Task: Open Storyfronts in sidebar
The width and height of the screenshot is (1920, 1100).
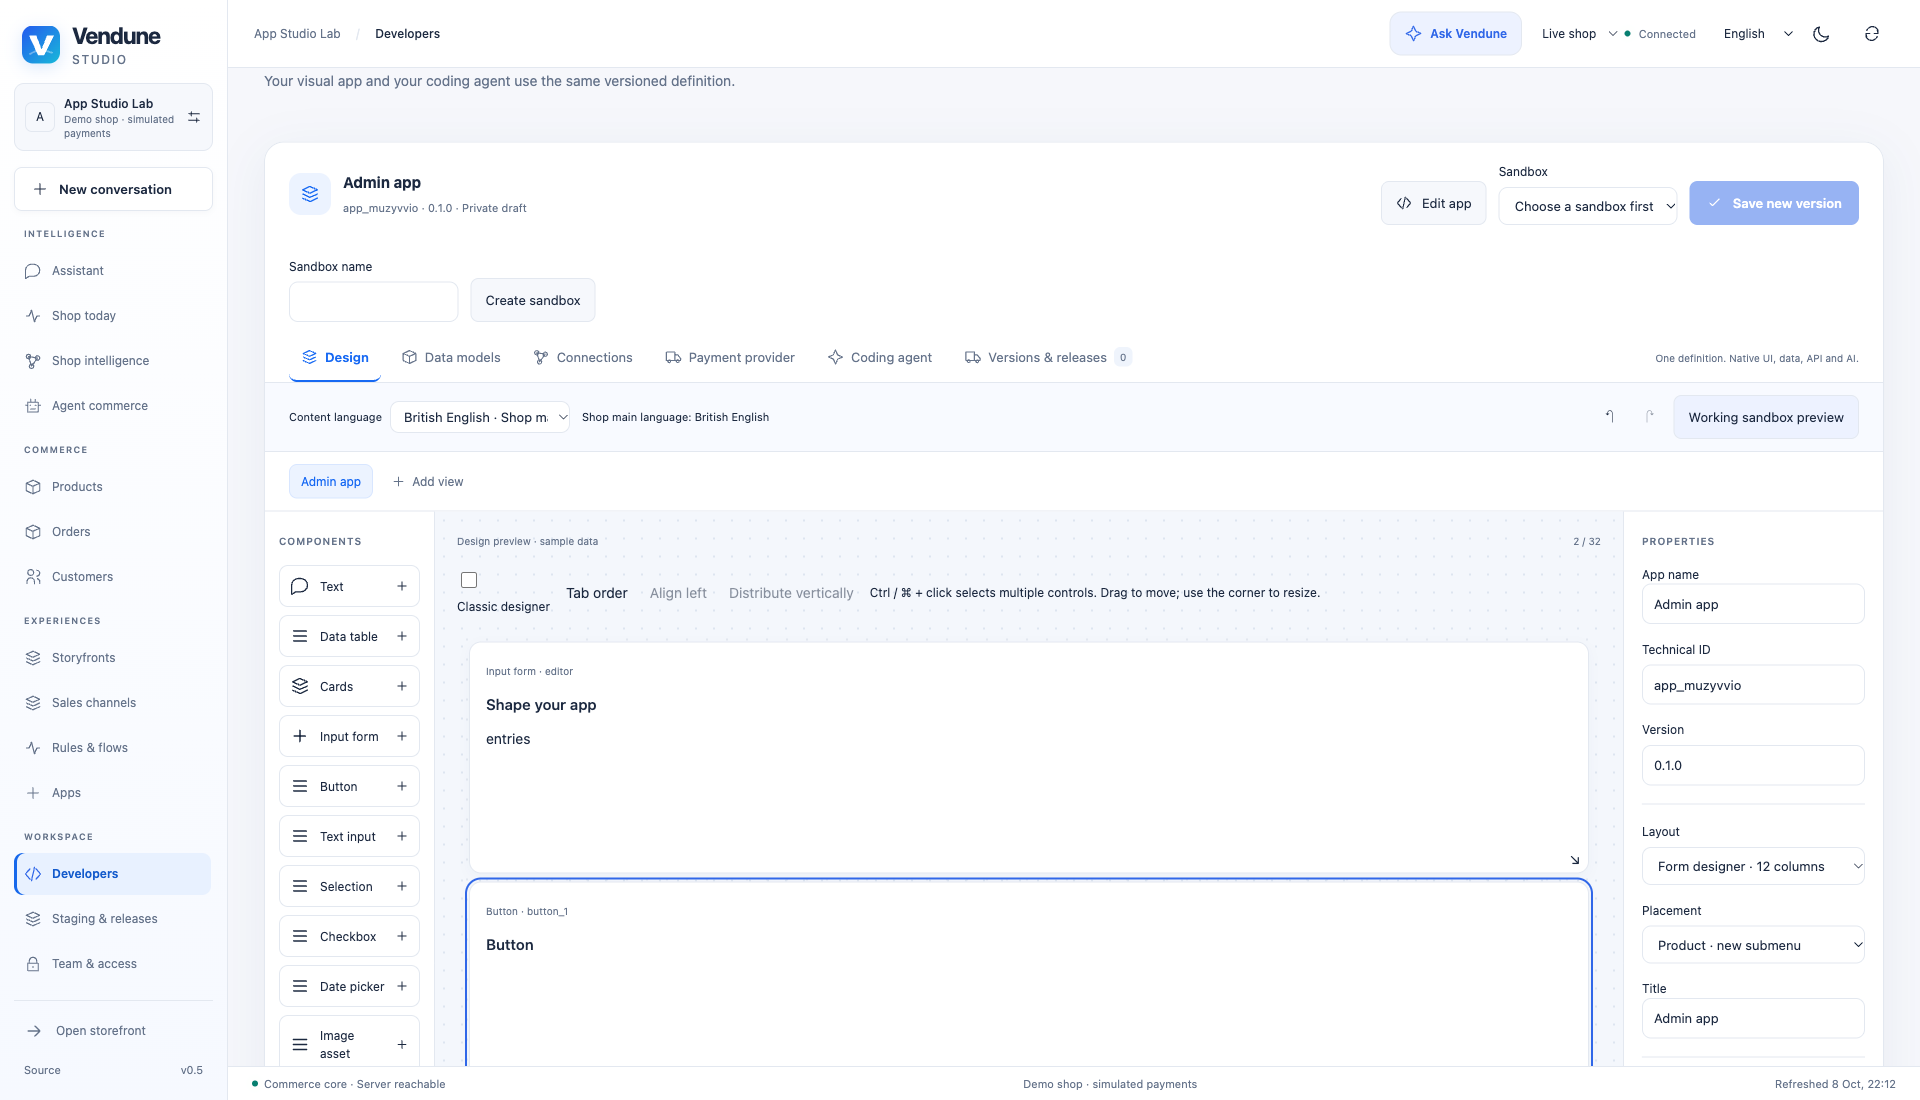Action: pos(112,658)
